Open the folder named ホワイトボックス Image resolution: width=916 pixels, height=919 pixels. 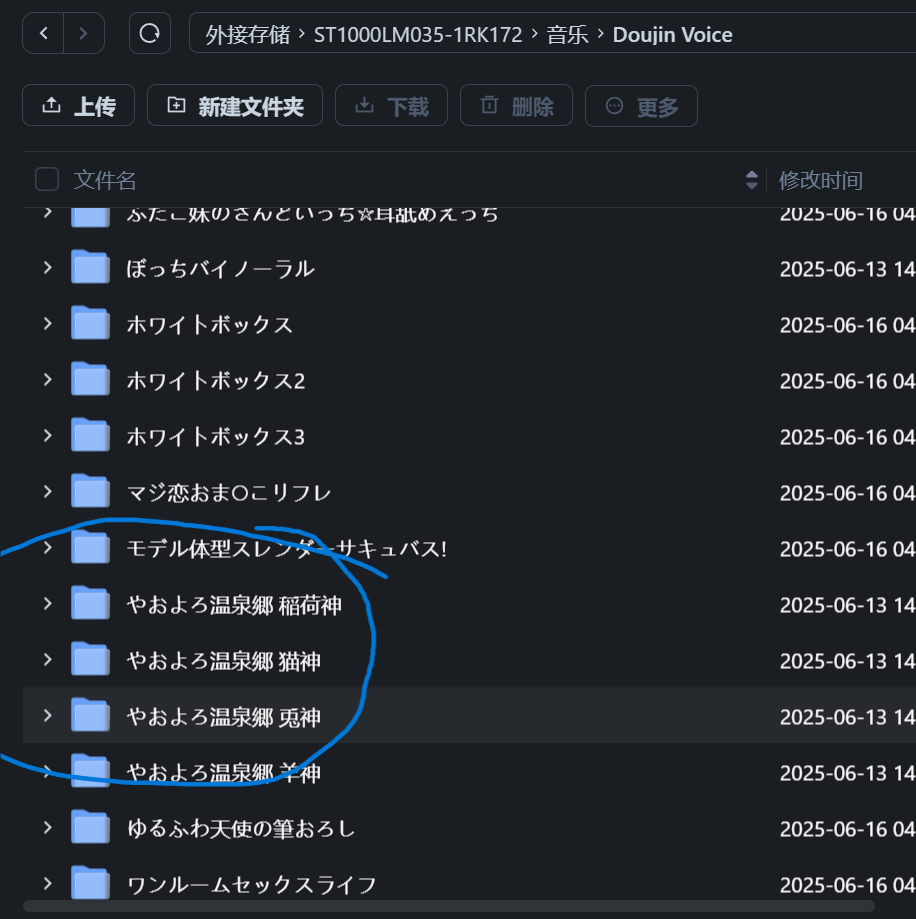point(209,325)
